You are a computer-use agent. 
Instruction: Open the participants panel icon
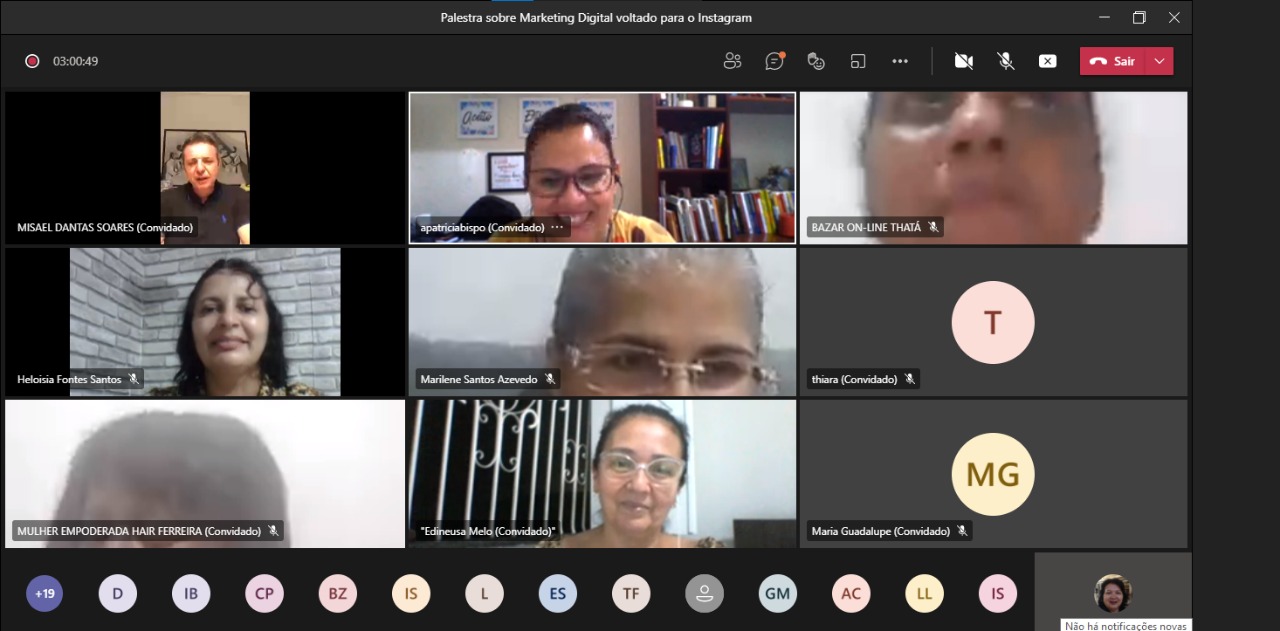[732, 61]
